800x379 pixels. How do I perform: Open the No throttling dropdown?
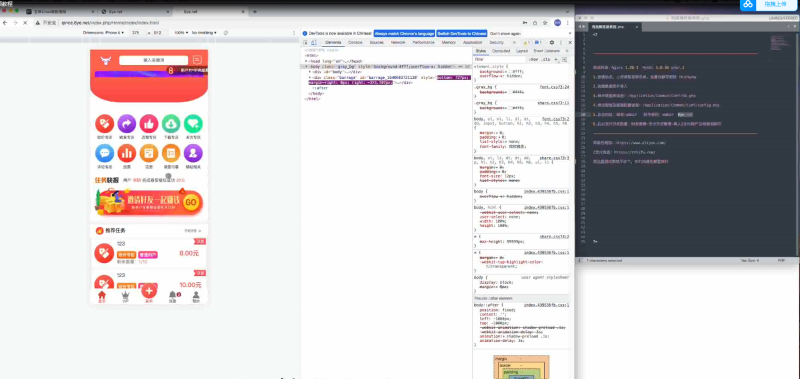click(x=204, y=33)
